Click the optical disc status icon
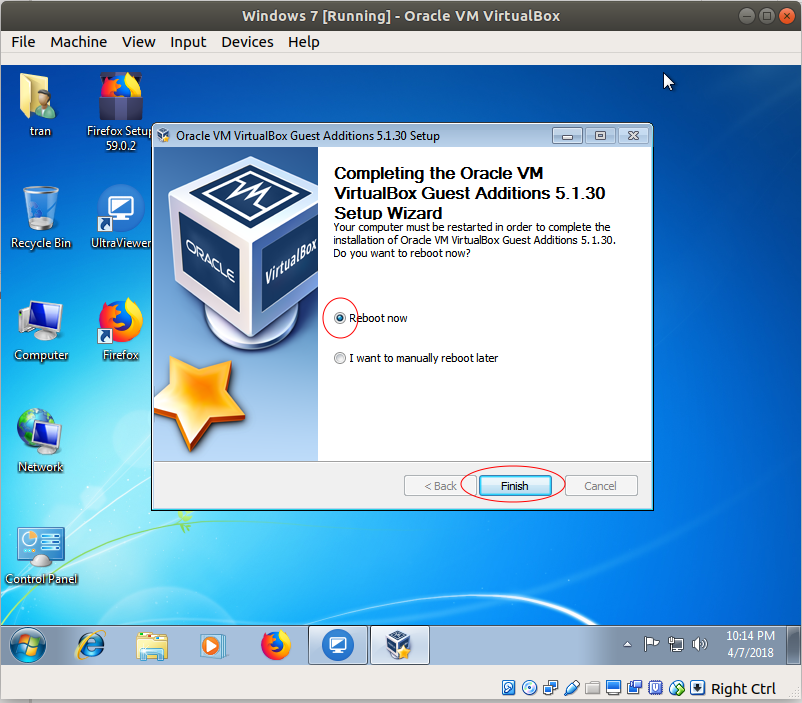Image resolution: width=802 pixels, height=703 pixels. click(x=529, y=688)
